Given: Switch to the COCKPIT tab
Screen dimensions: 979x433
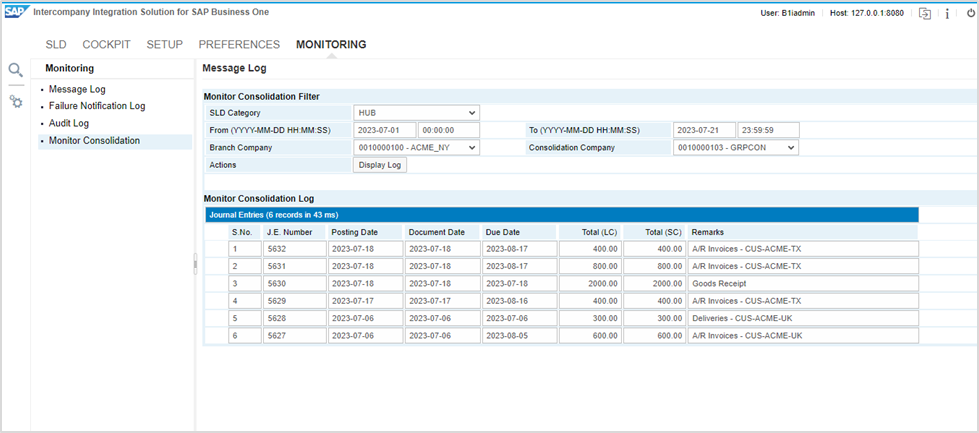Looking at the screenshot, I should [106, 45].
